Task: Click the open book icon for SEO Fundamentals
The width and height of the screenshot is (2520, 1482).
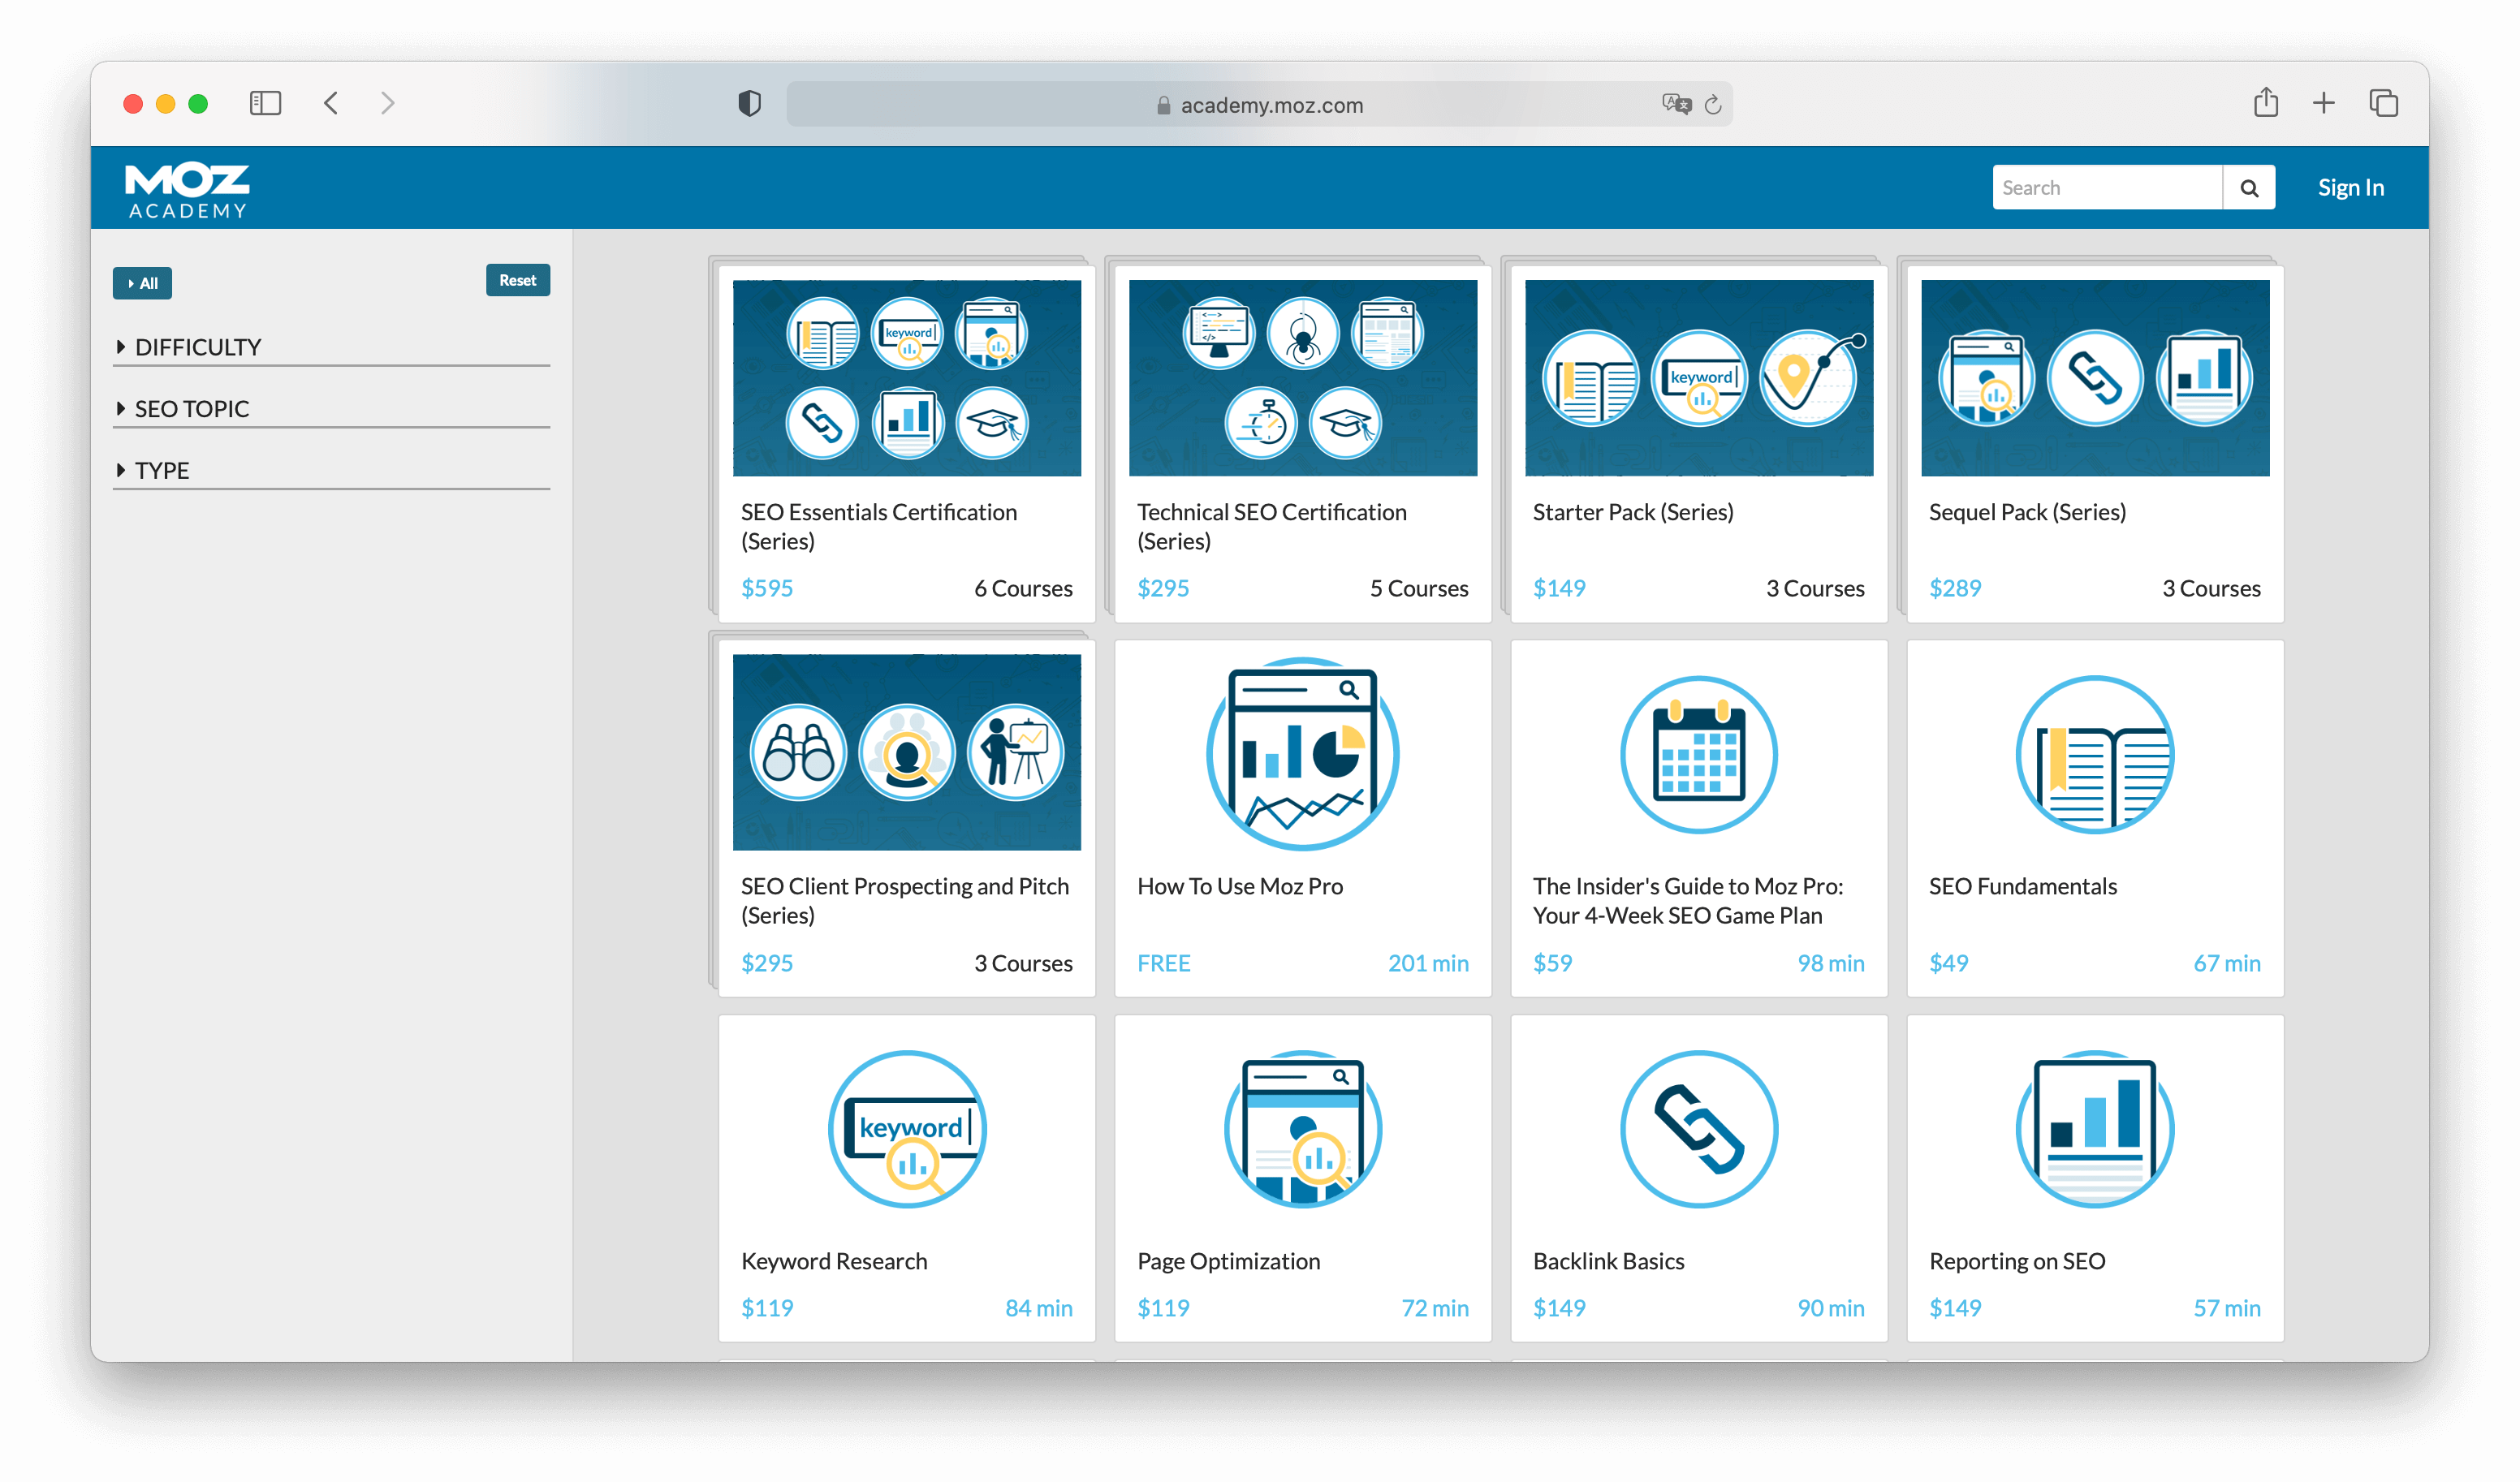Action: pos(2094,754)
